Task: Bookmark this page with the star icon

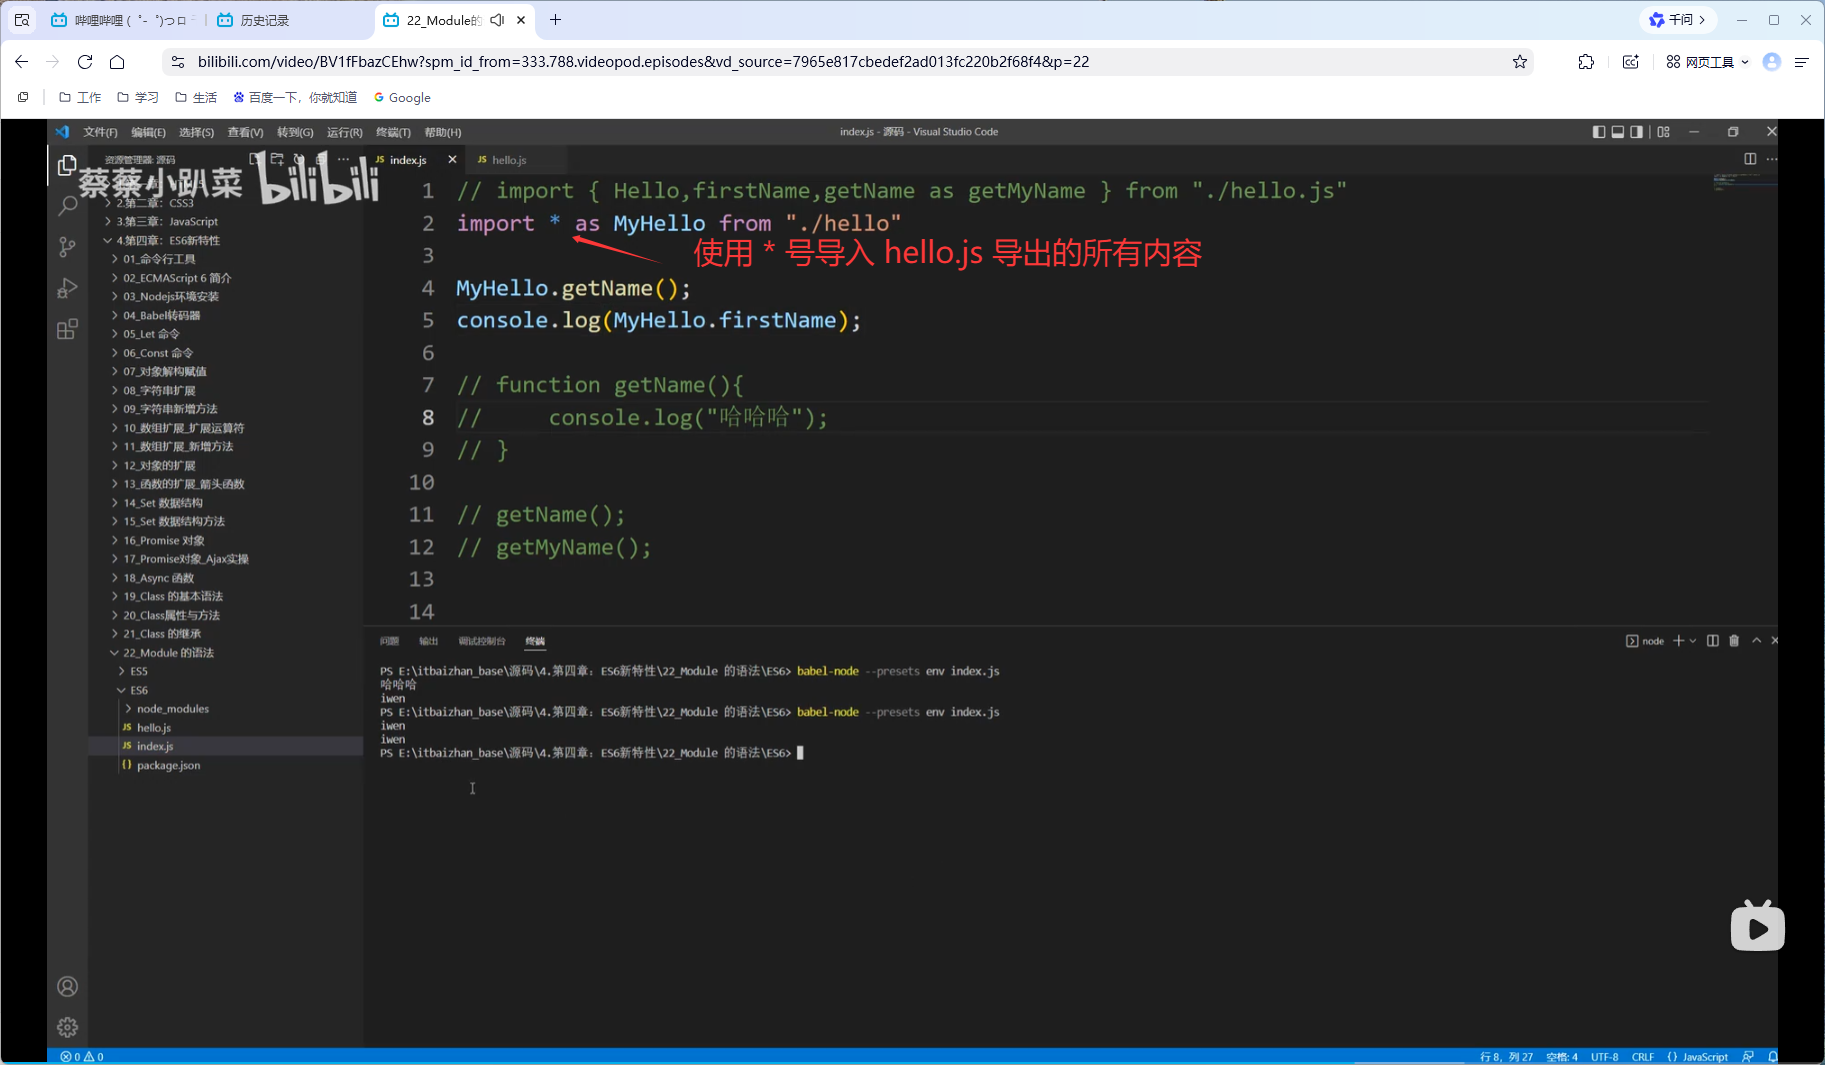Action: coord(1520,62)
